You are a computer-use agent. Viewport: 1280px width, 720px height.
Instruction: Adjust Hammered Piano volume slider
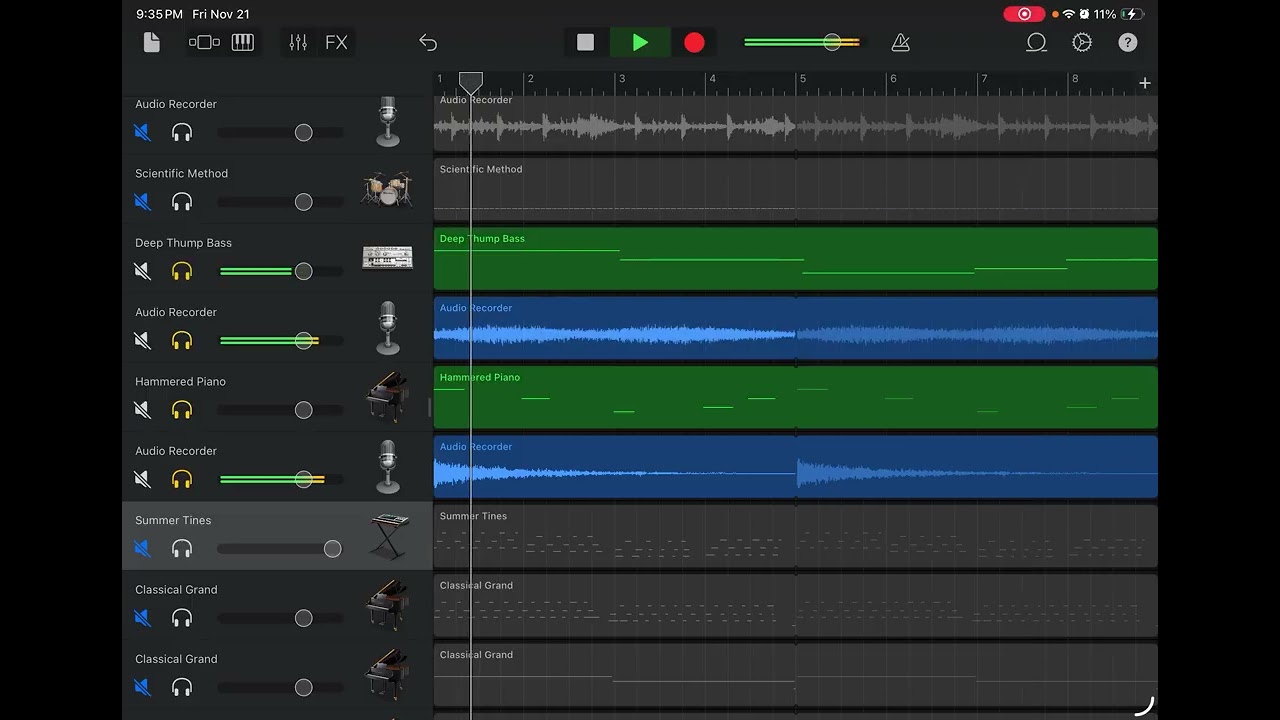click(x=304, y=410)
